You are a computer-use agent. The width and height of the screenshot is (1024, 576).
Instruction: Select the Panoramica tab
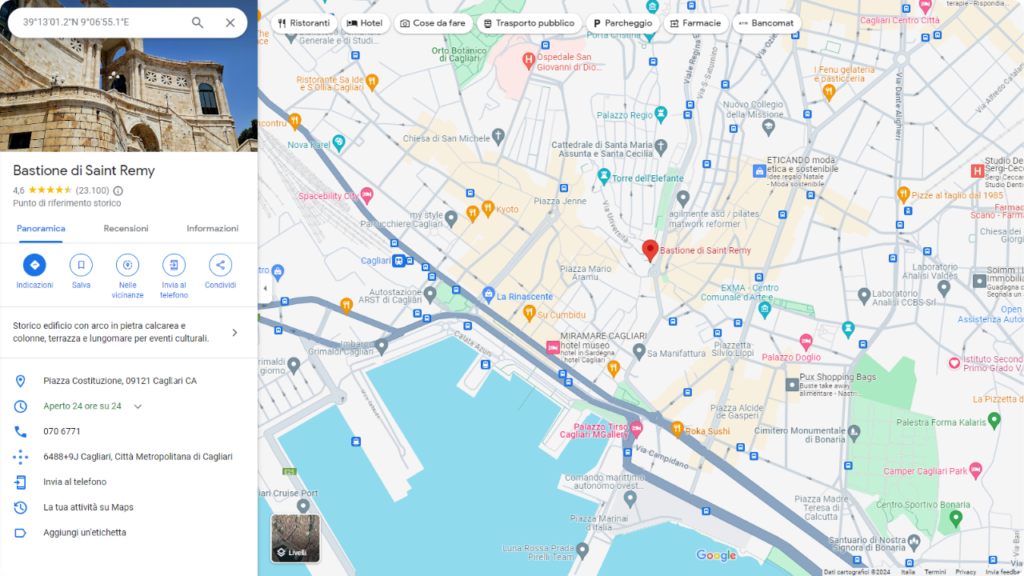coord(40,229)
